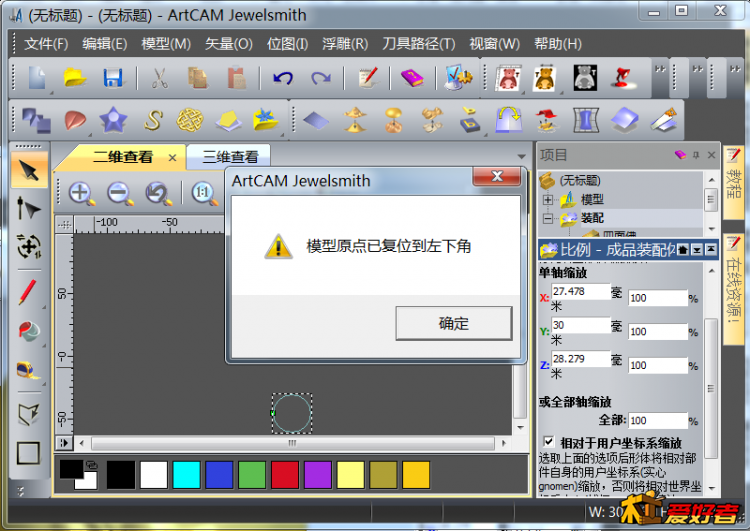
Task: Click the blue arch rotate icon
Action: (508, 120)
